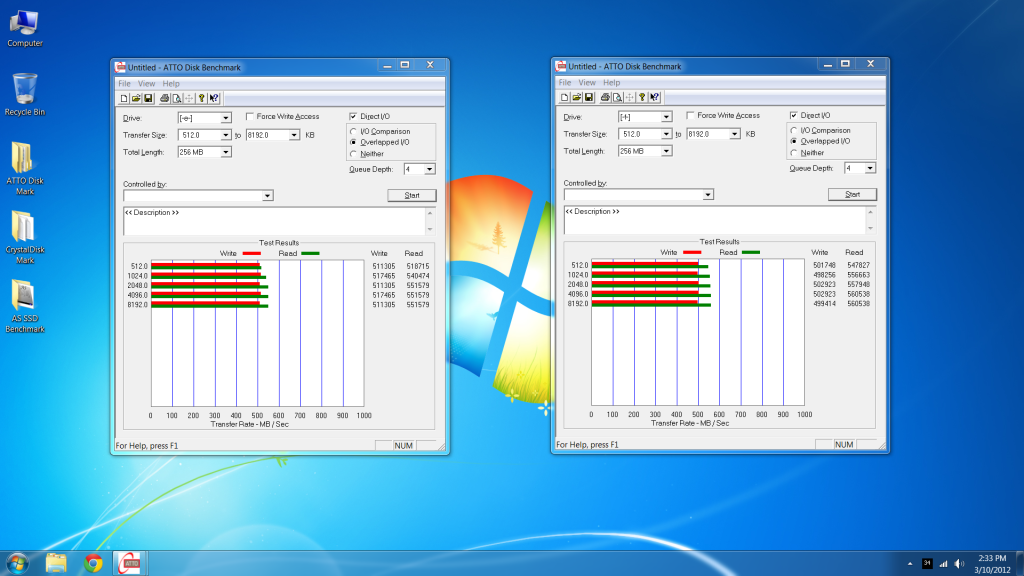
Task: Select Neither radio in right ATTO window
Action: pyautogui.click(x=793, y=152)
